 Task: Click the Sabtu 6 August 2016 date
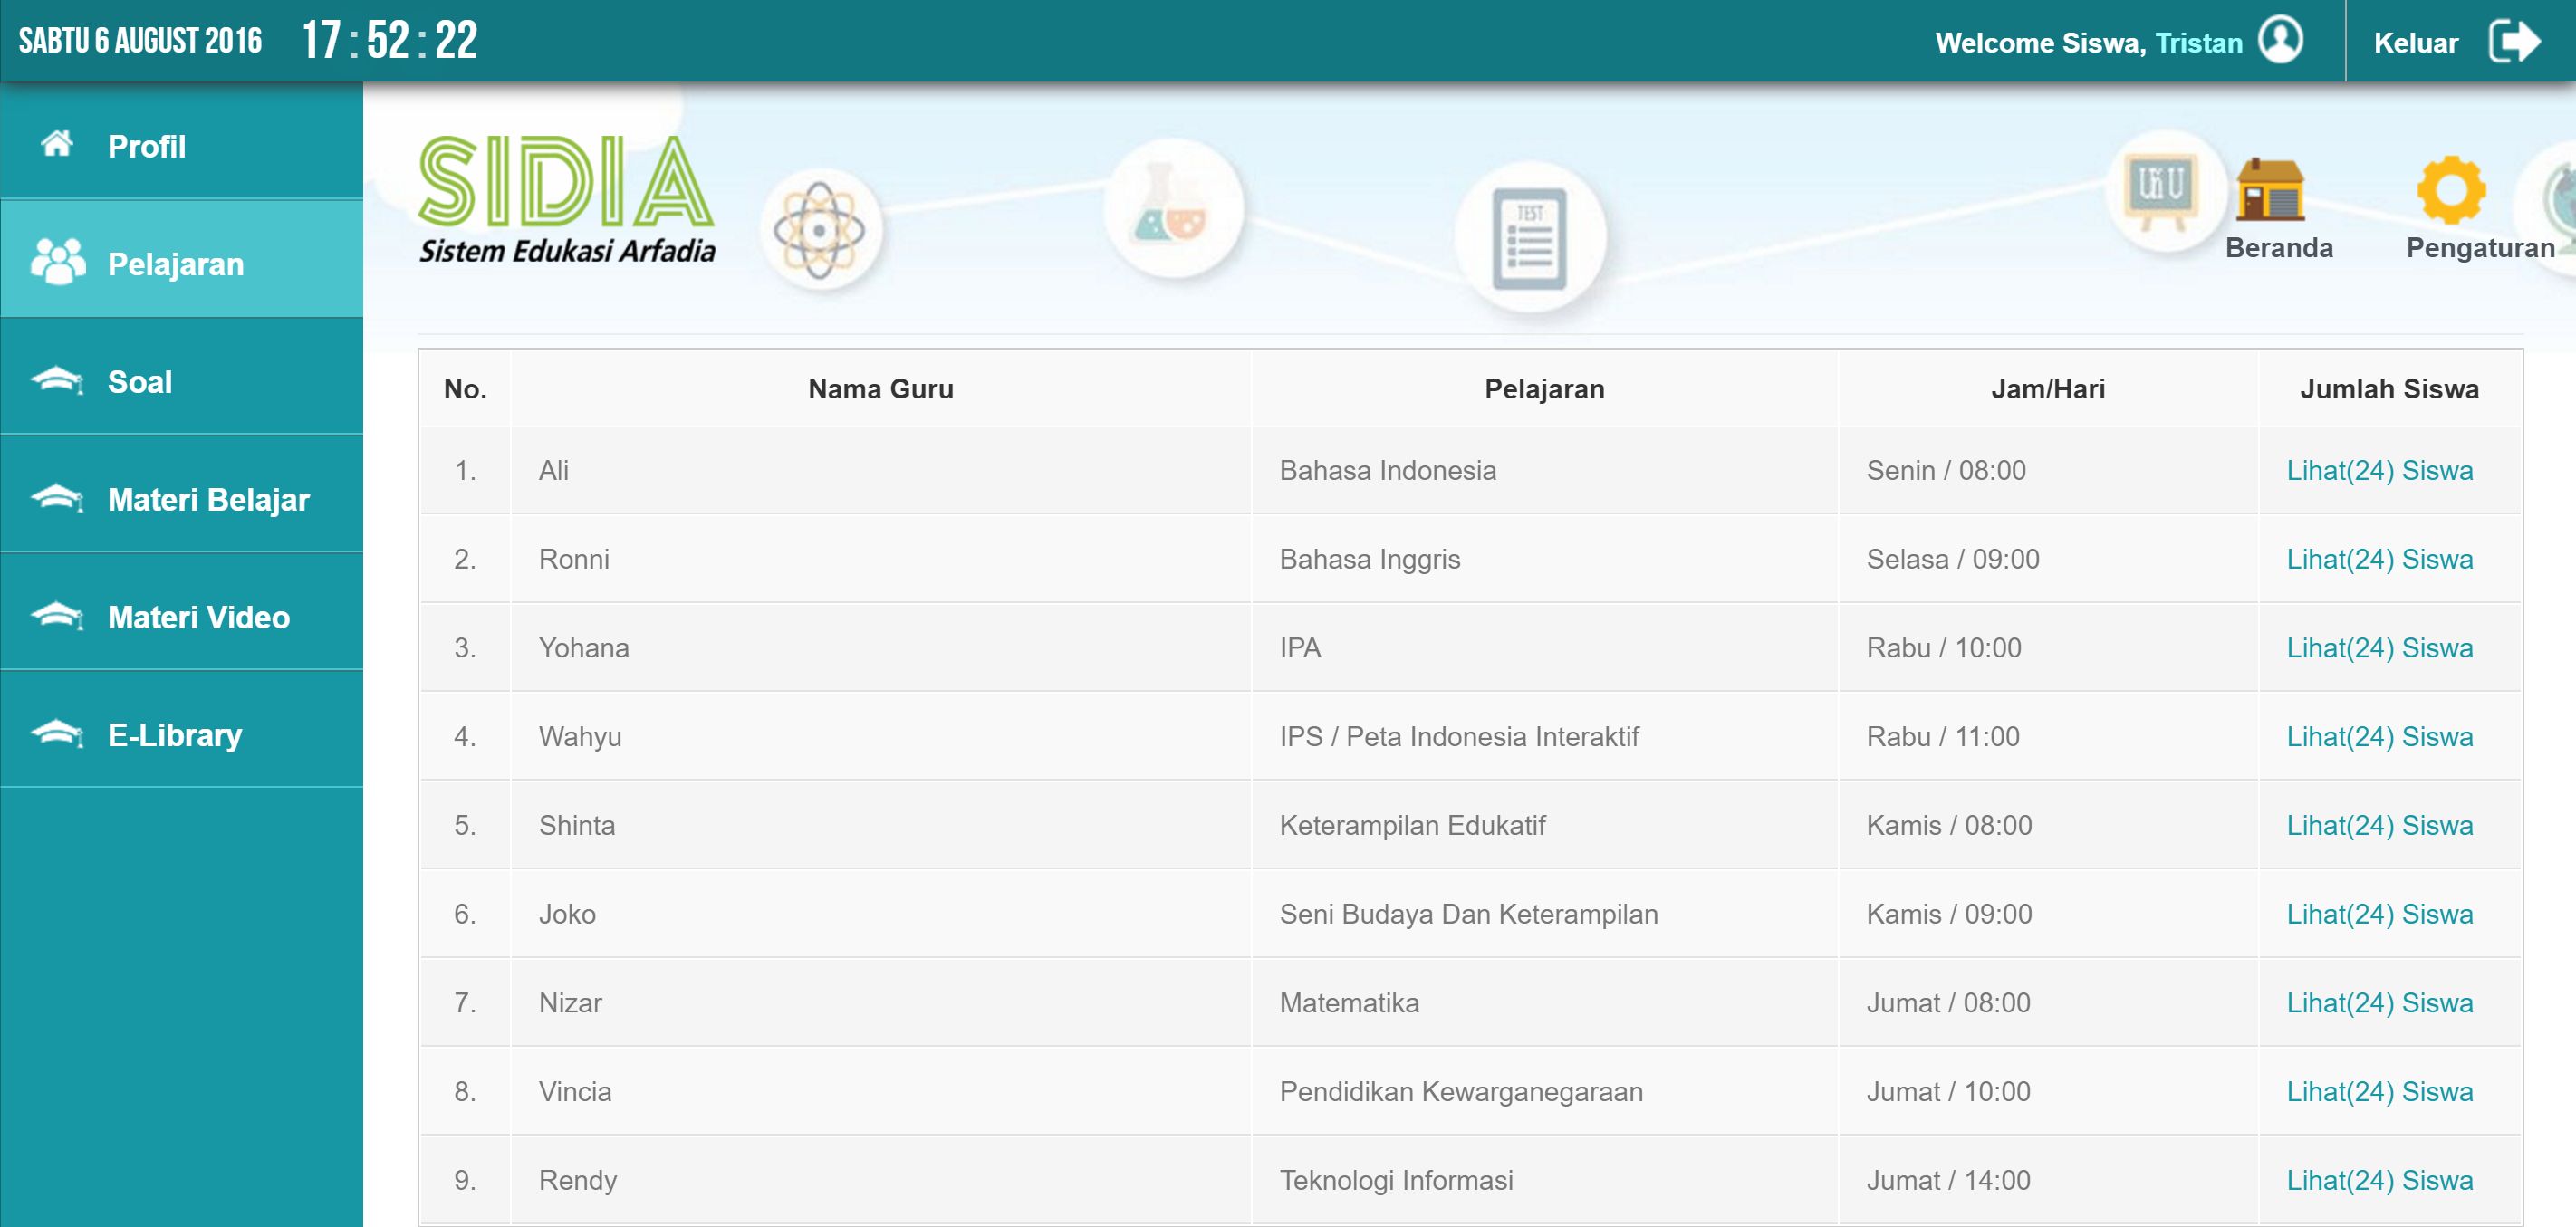(140, 41)
